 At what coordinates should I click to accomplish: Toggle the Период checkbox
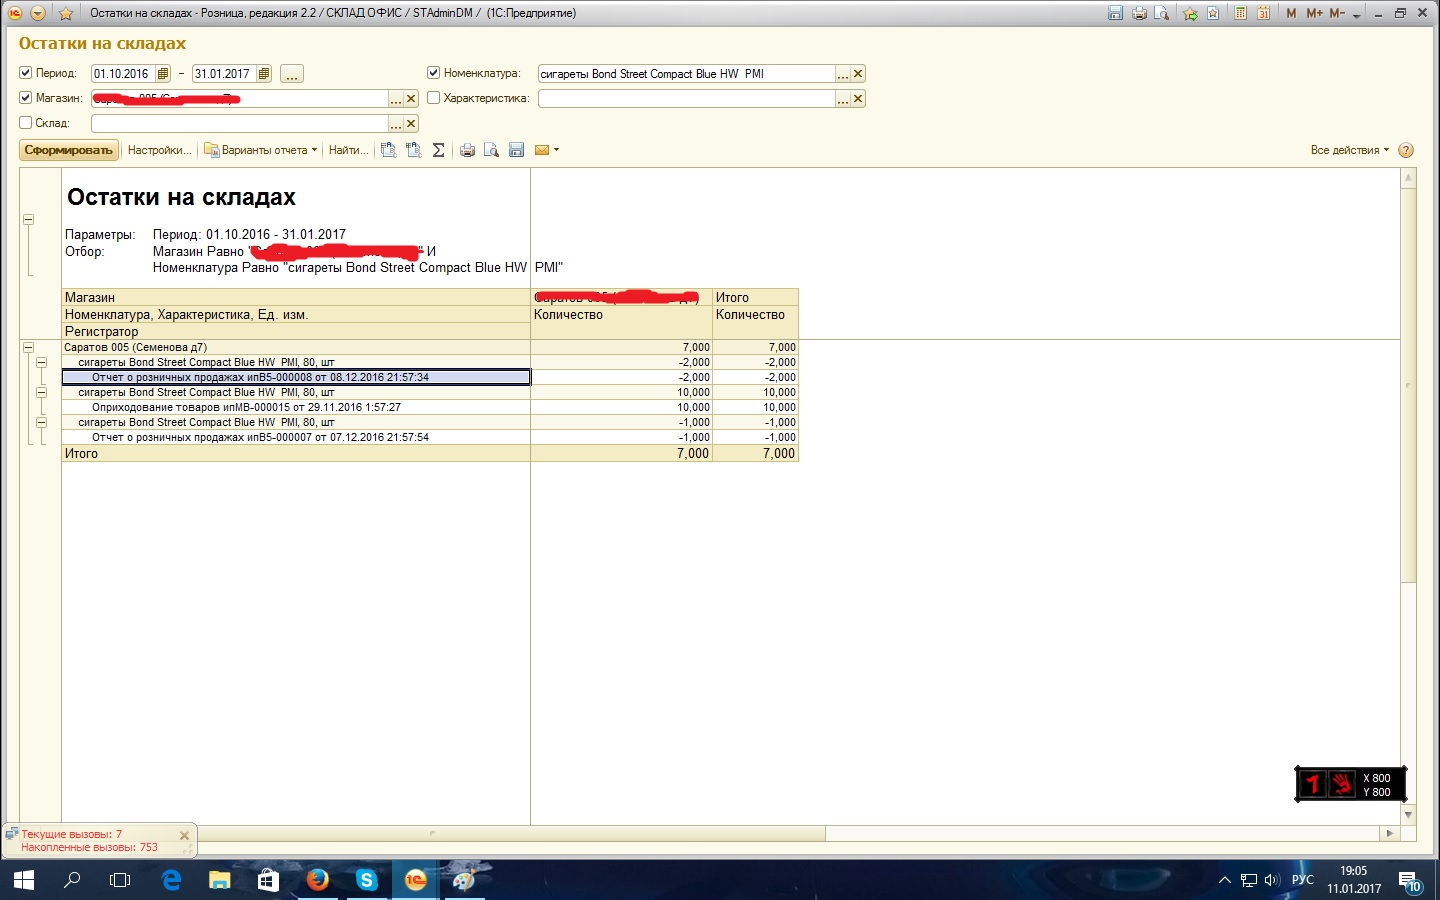pyautogui.click(x=26, y=73)
